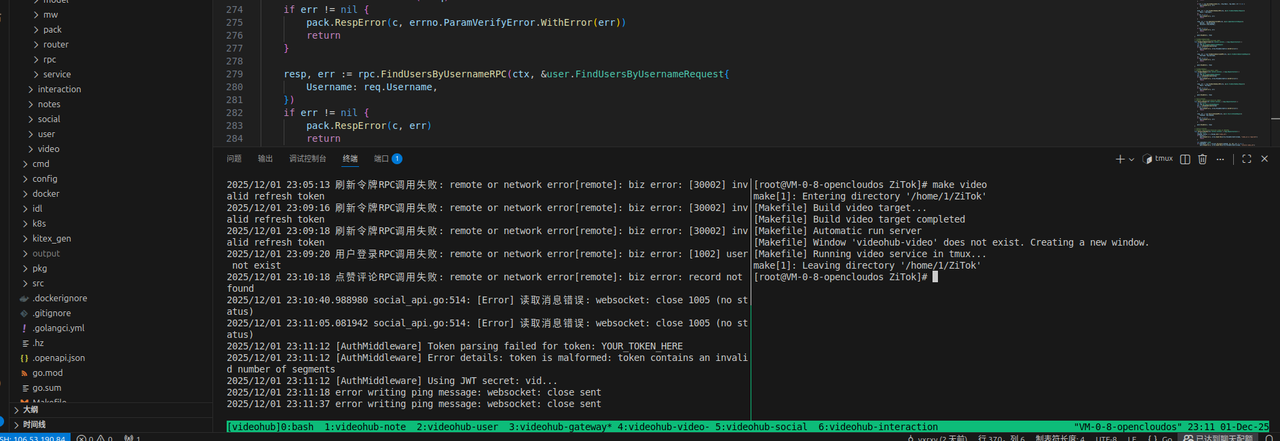This screenshot has width=1280, height=441.
Task: Expand the router folder
Action: pyautogui.click(x=56, y=45)
